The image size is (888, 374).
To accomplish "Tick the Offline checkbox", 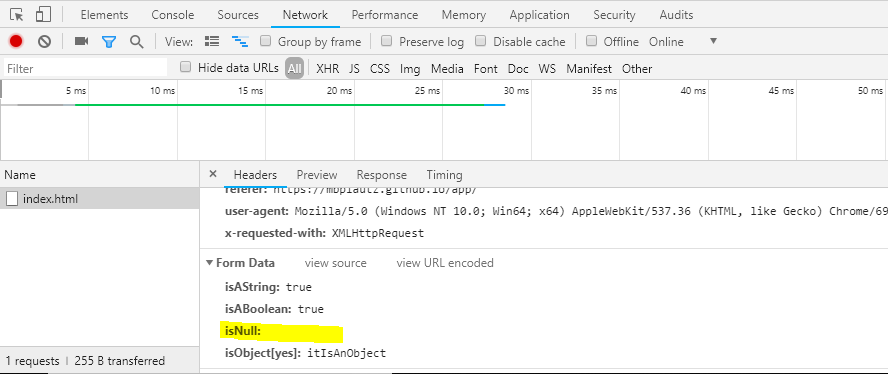I will point(591,41).
